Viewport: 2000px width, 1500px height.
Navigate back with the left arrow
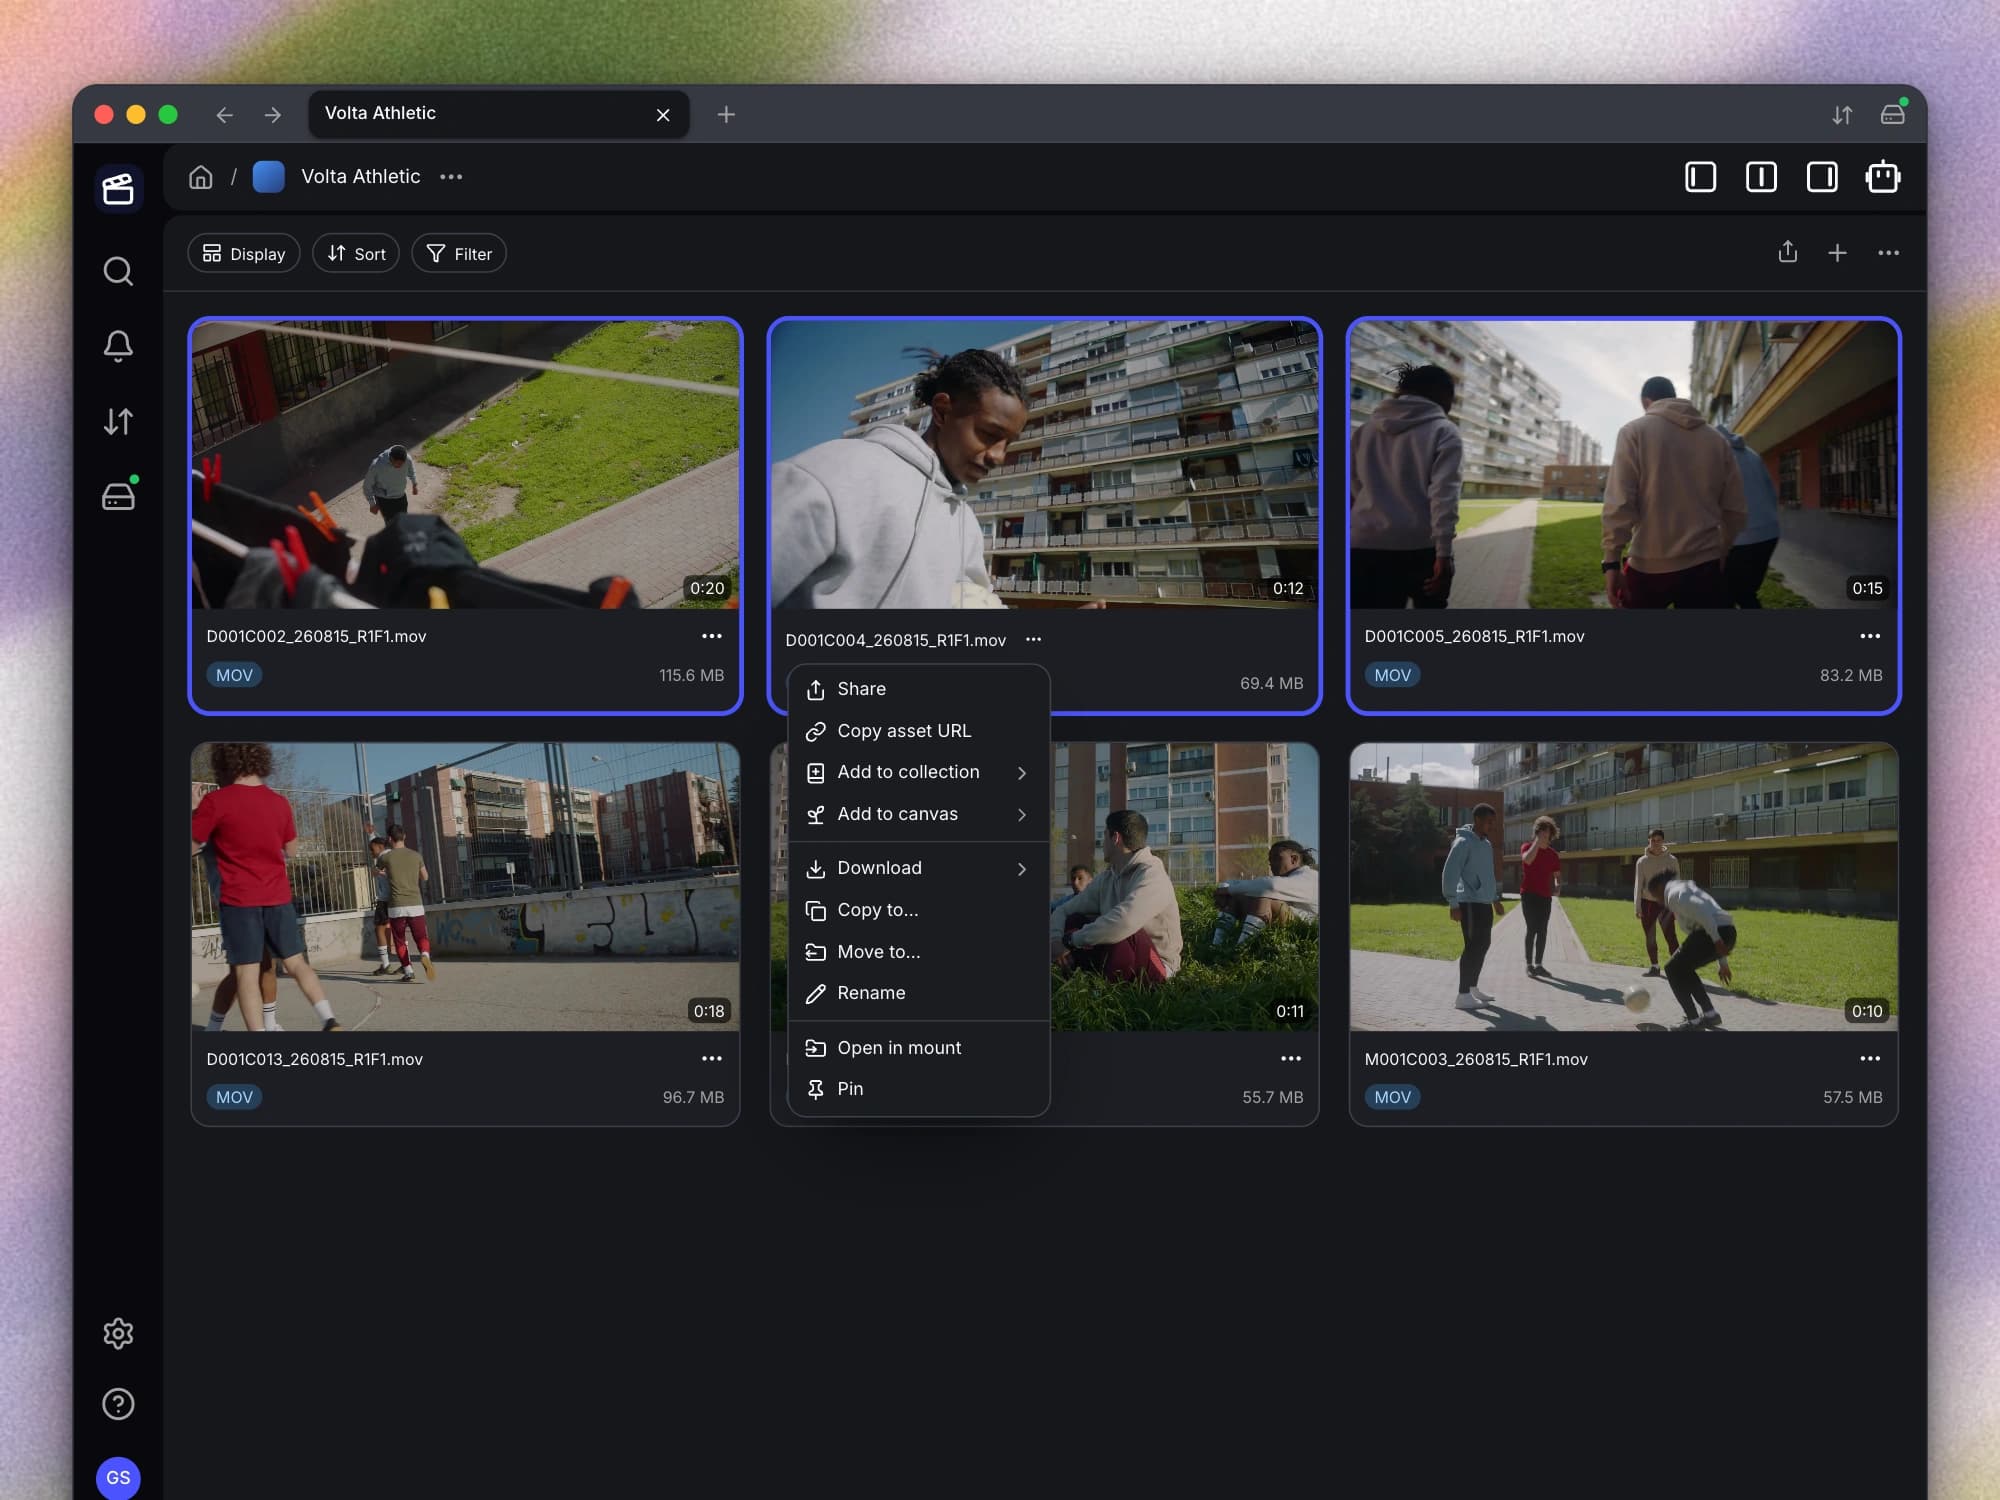pos(224,115)
